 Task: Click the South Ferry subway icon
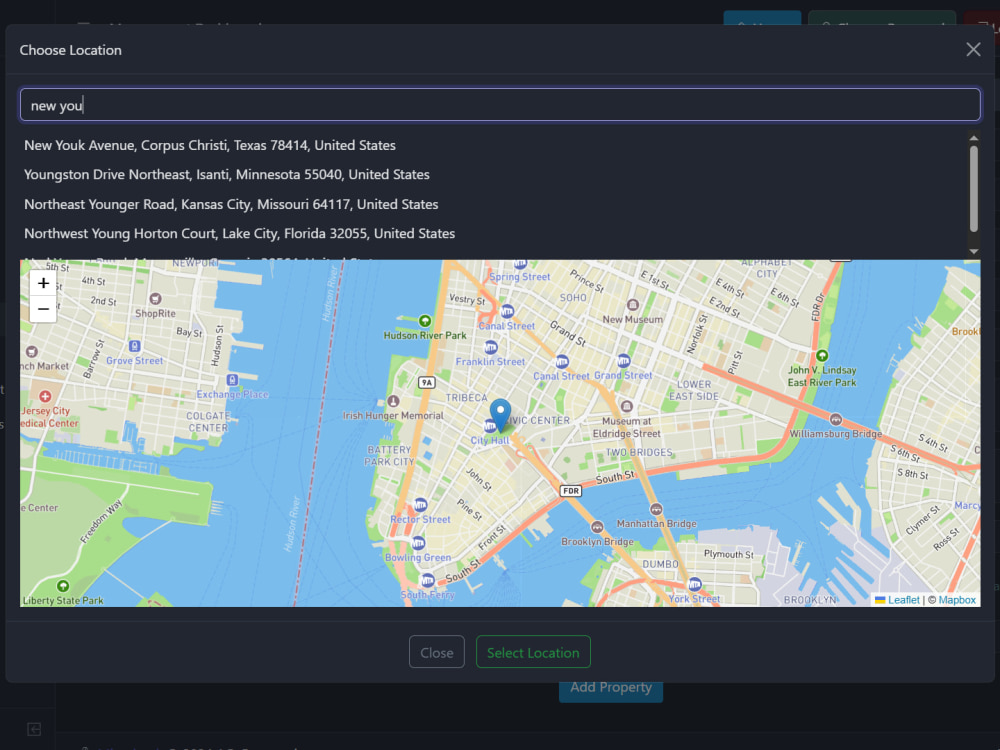[427, 581]
